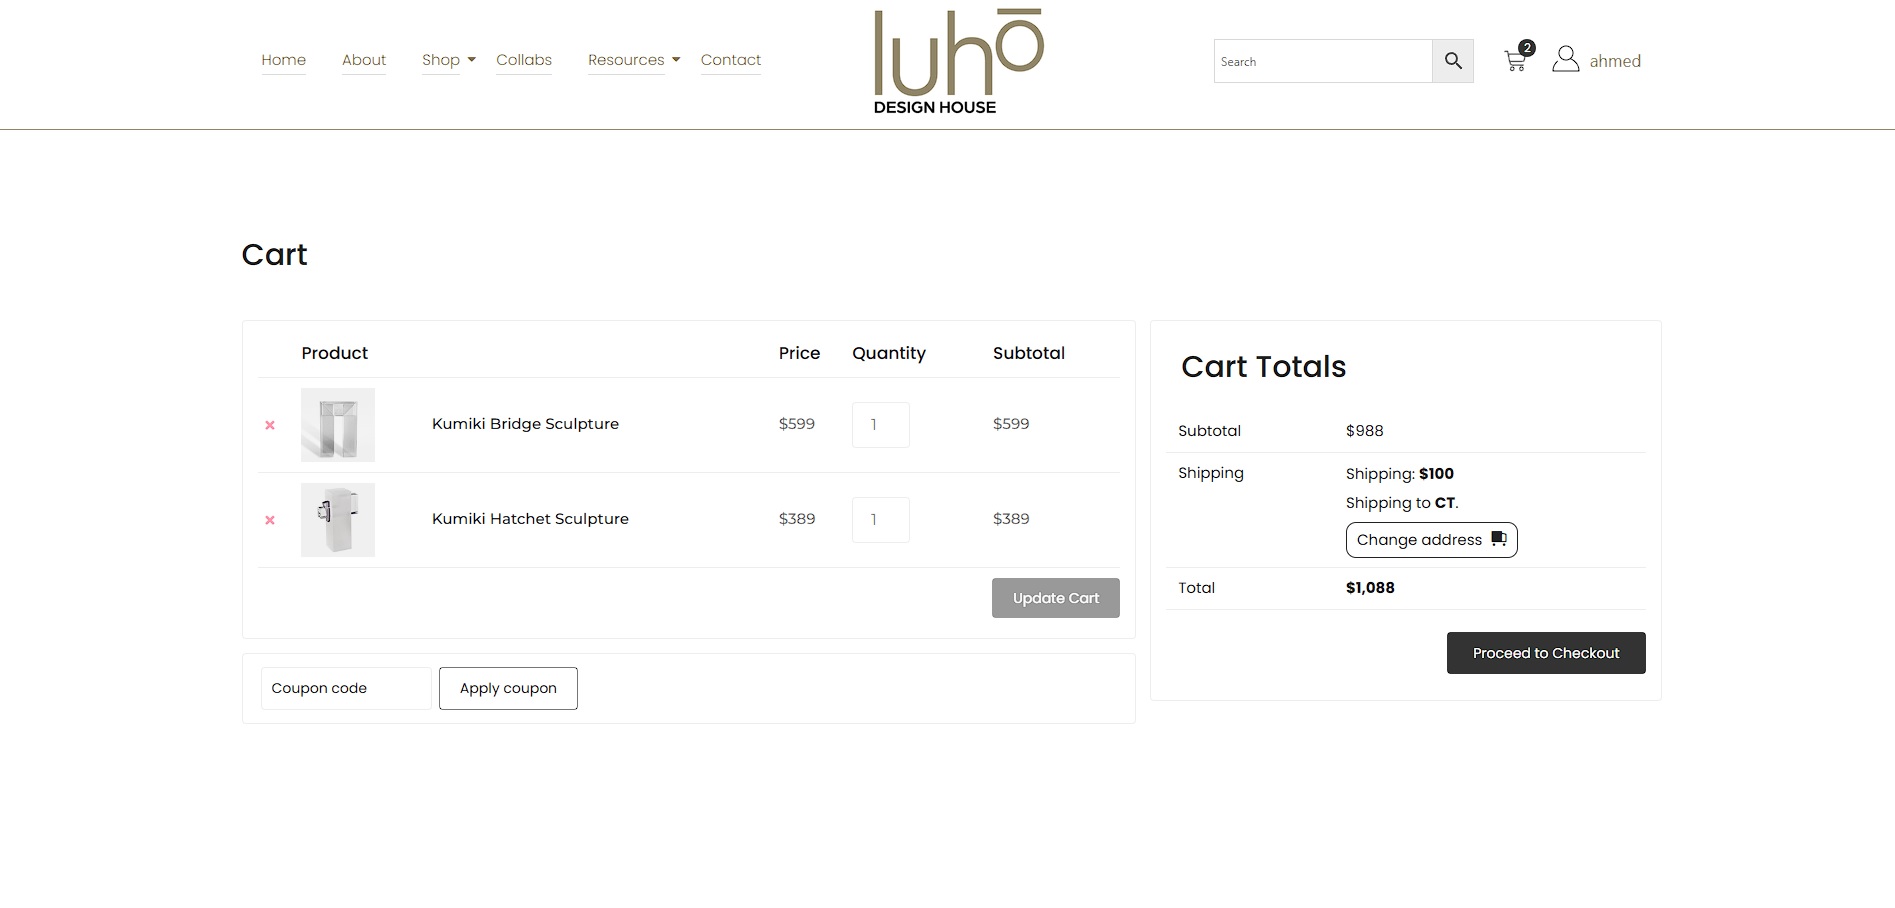Screen dimensions: 1895x908
Task: Click the Shipping: $100 text
Action: (1400, 474)
